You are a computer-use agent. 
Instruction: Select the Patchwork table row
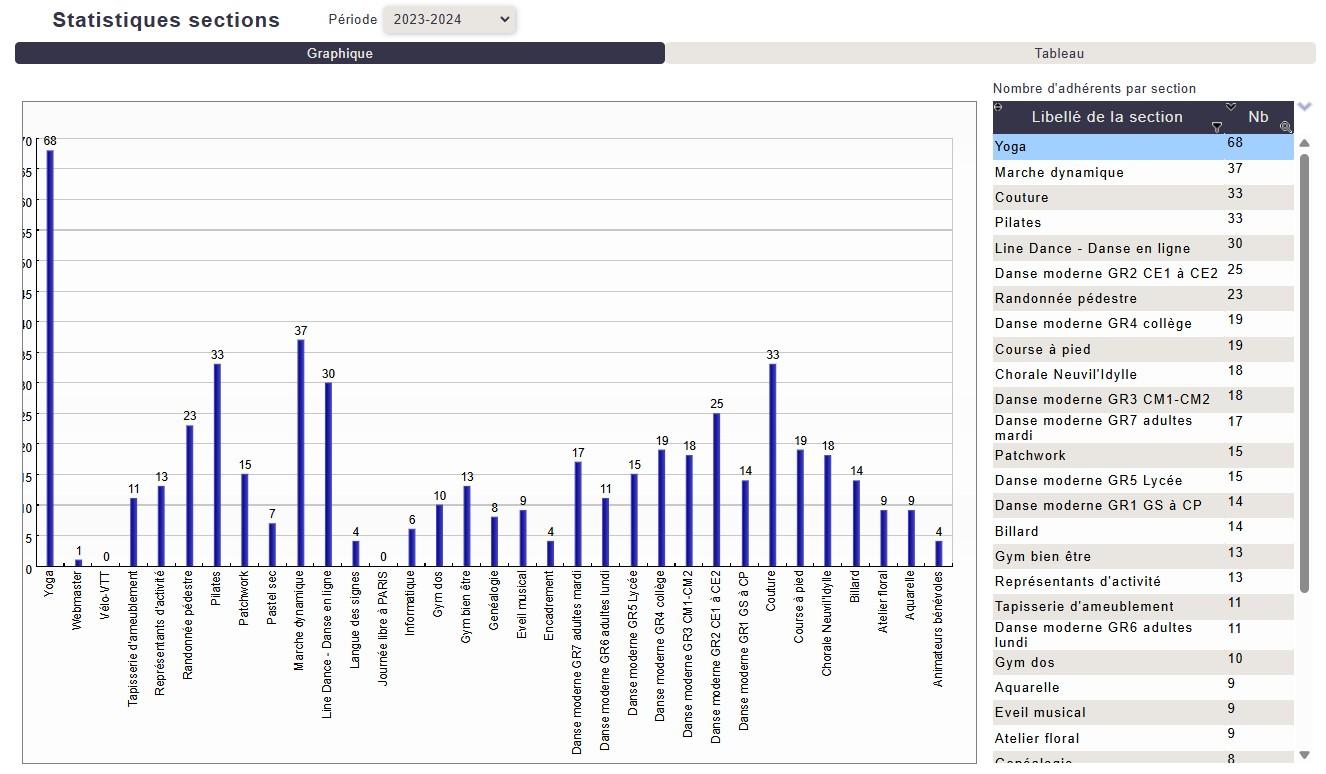pos(1105,455)
